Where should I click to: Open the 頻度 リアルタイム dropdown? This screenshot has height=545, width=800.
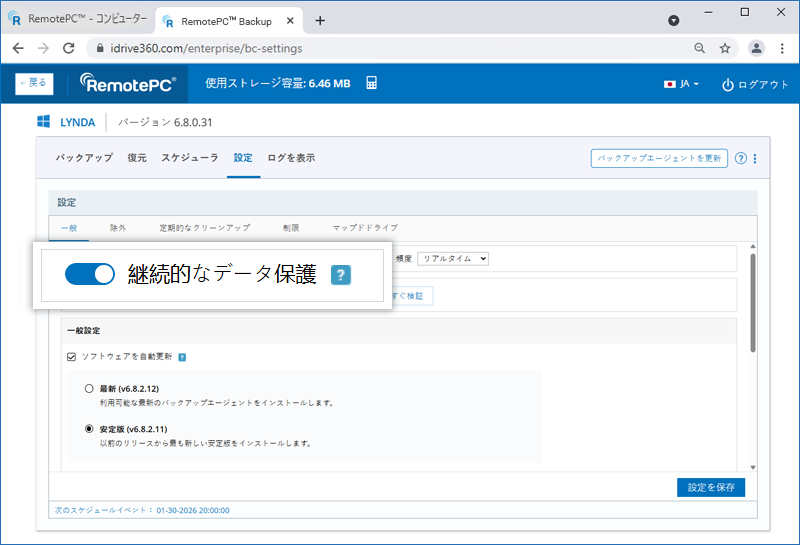coord(453,259)
